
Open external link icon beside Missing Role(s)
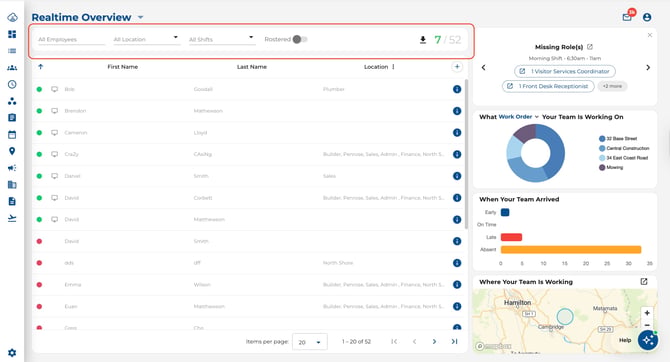pos(590,47)
